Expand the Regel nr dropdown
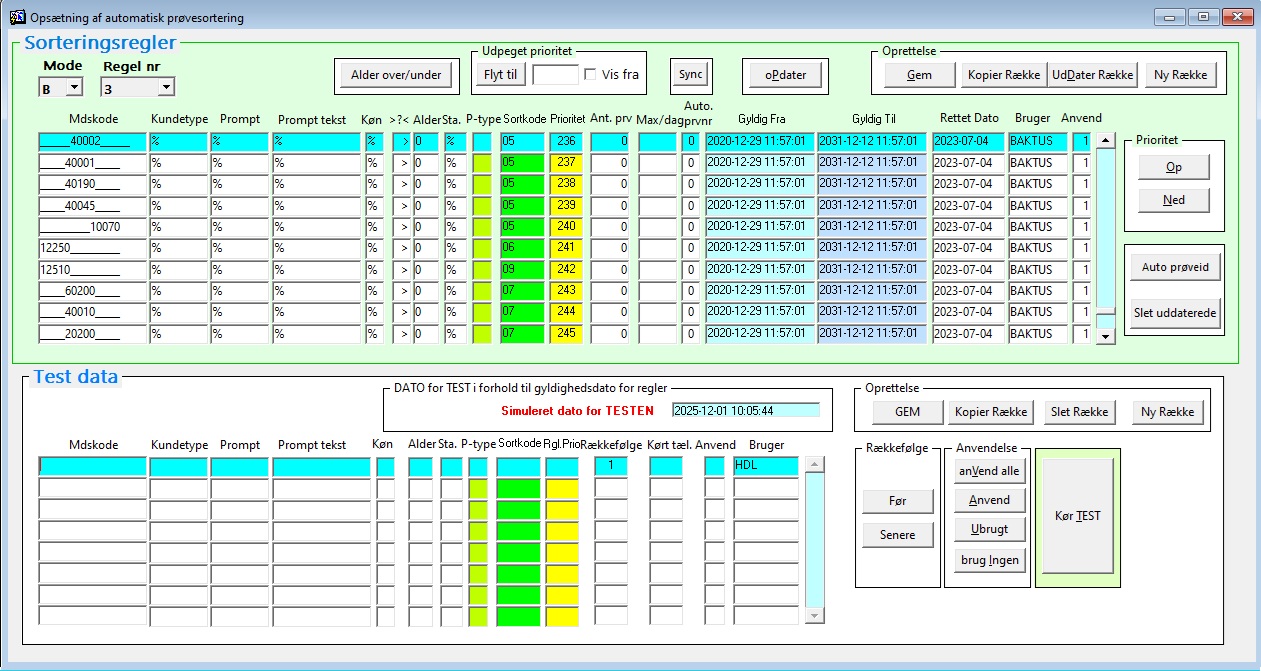The image size is (1261, 671). point(165,88)
